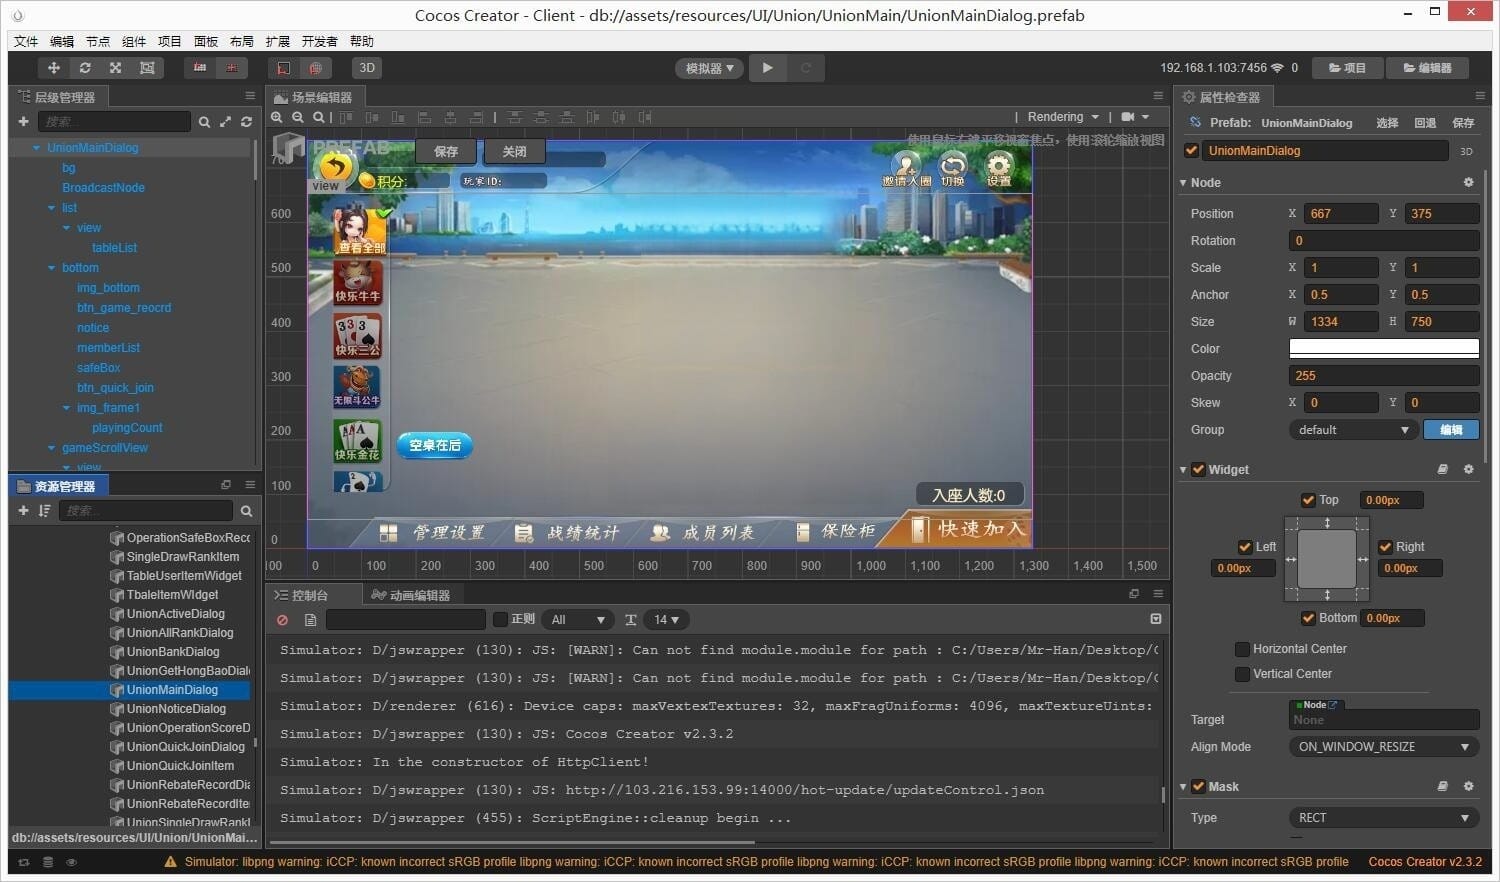Click the console filter input field
This screenshot has width=1500, height=882.
(x=406, y=620)
